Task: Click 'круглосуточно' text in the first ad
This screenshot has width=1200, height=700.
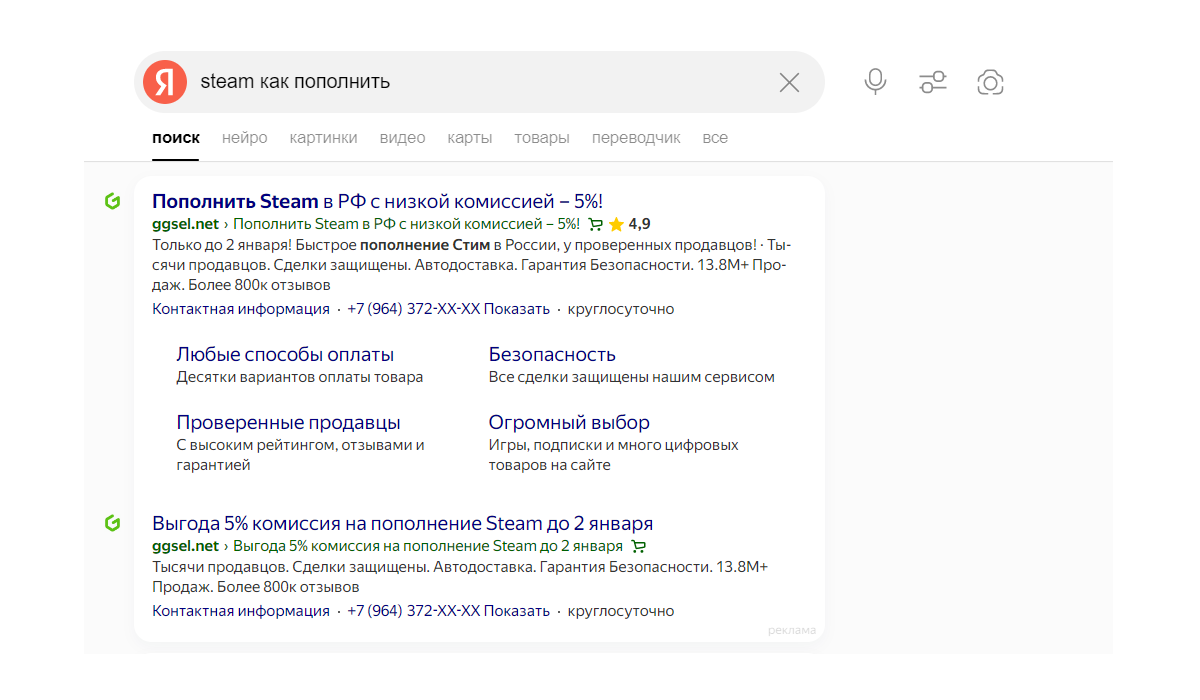Action: point(621,309)
